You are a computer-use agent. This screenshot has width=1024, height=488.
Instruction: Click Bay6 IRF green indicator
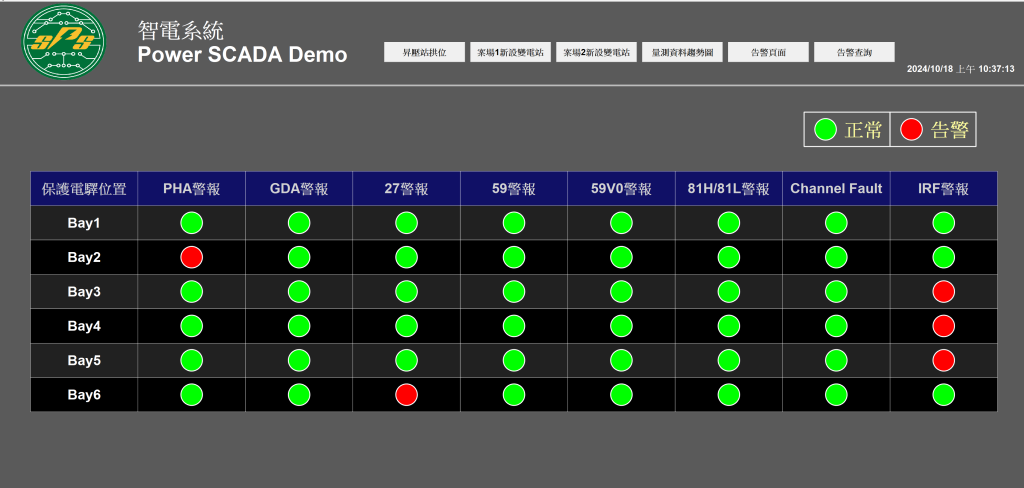(944, 395)
